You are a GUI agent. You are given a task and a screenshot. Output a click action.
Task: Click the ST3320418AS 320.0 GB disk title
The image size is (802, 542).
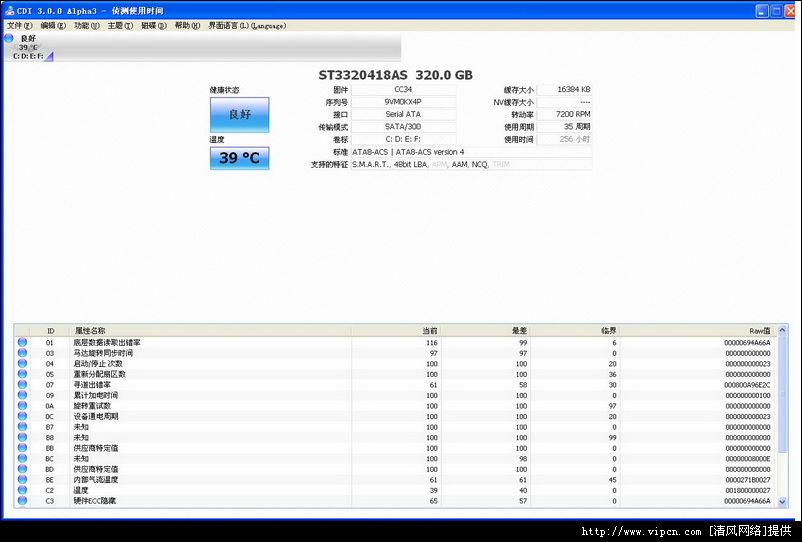[x=395, y=75]
